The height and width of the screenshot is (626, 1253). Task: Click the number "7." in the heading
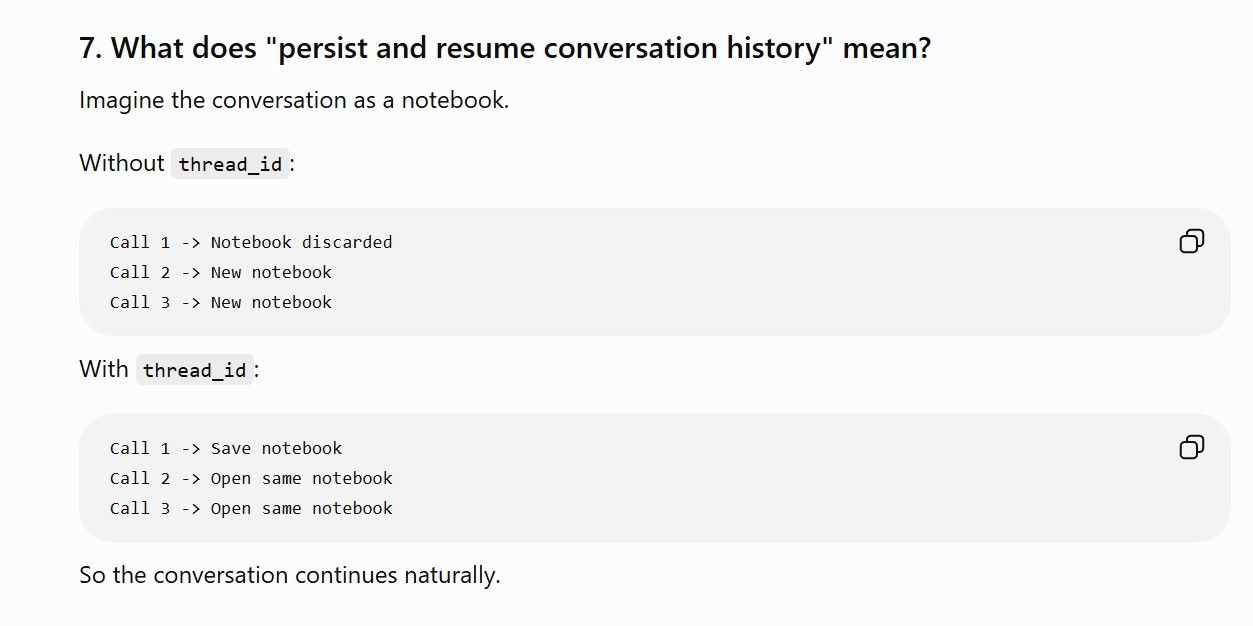[91, 48]
